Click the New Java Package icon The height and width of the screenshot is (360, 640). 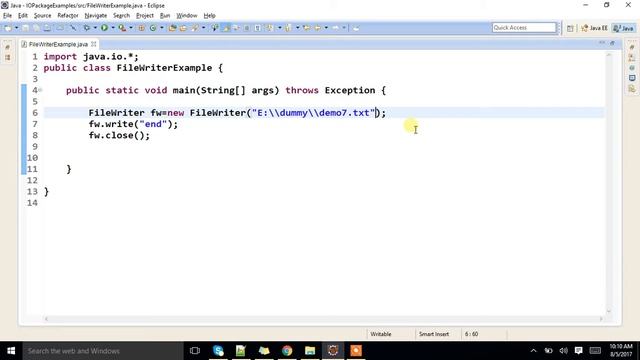pyautogui.click(x=142, y=28)
